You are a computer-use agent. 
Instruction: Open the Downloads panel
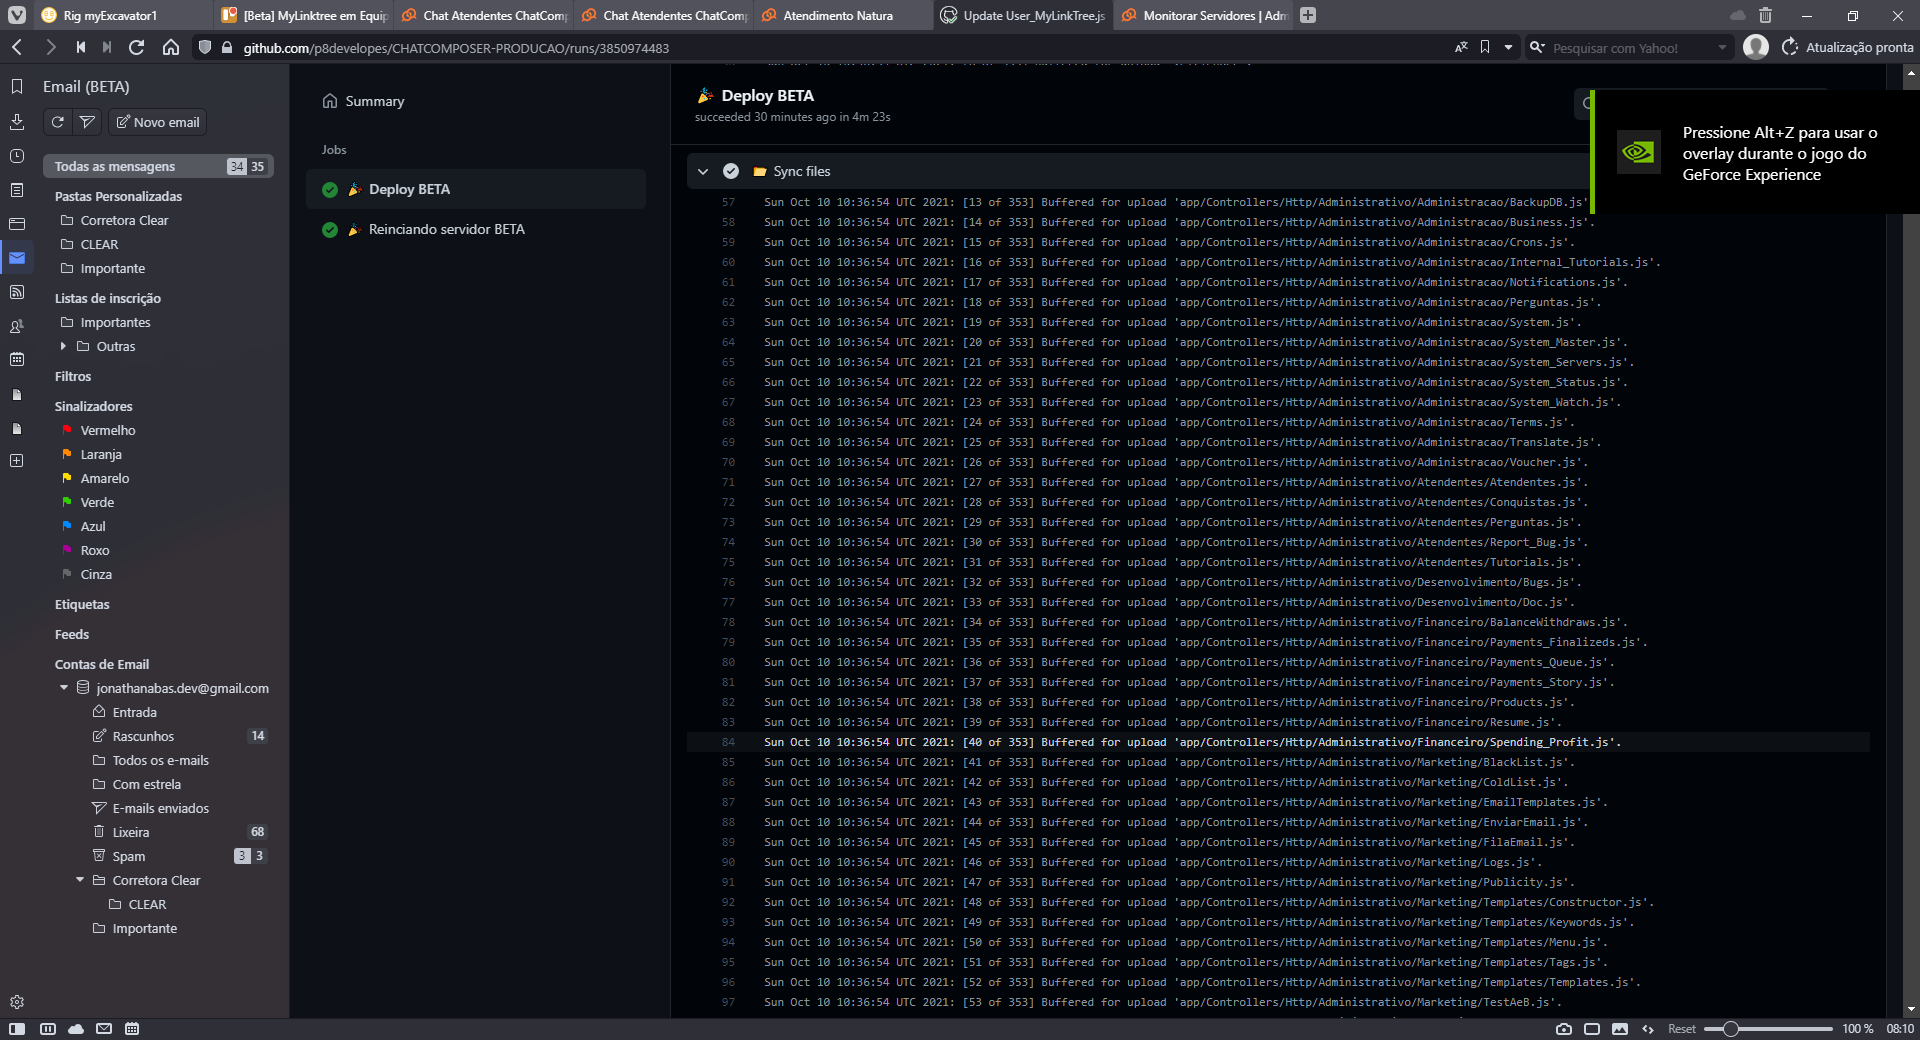pyautogui.click(x=17, y=121)
